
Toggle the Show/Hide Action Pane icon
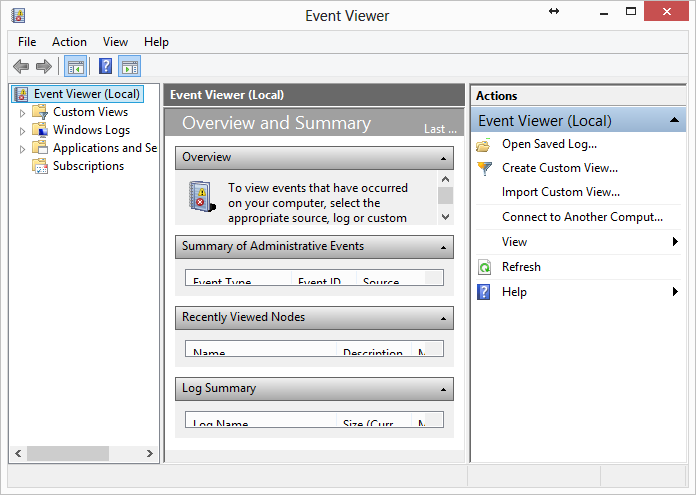(130, 67)
